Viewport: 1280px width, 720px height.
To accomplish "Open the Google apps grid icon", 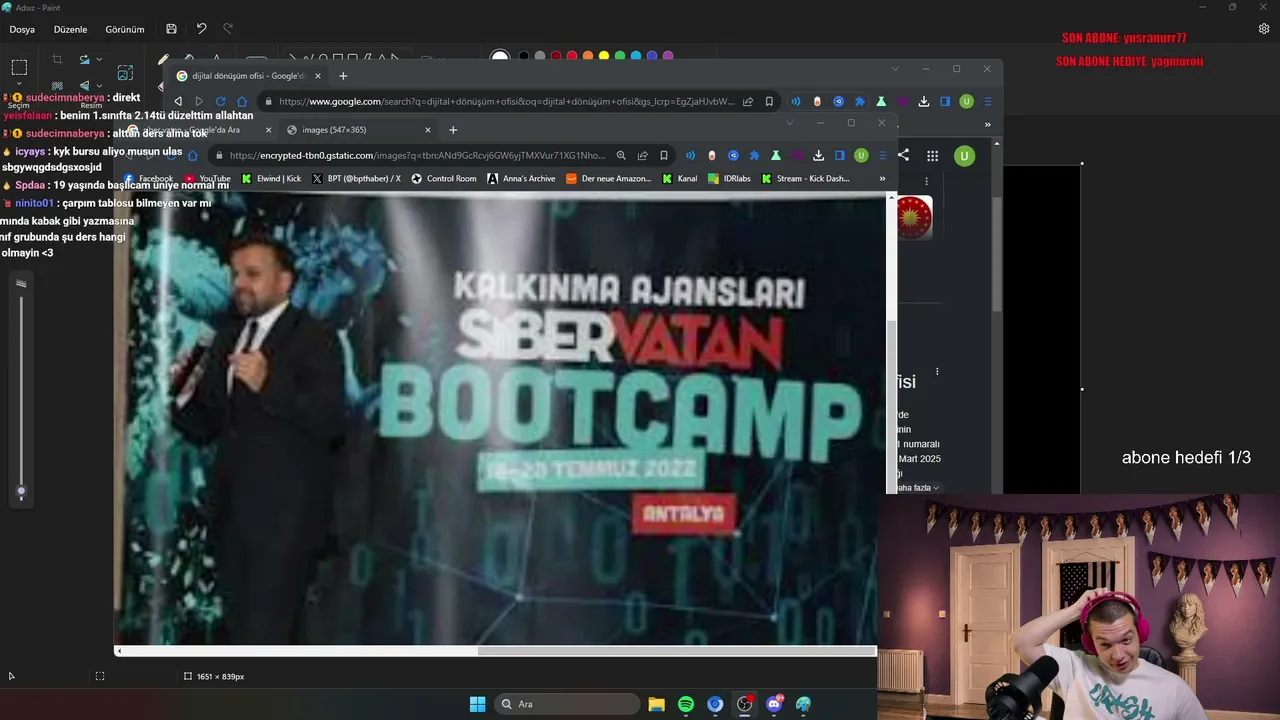I will click(933, 155).
